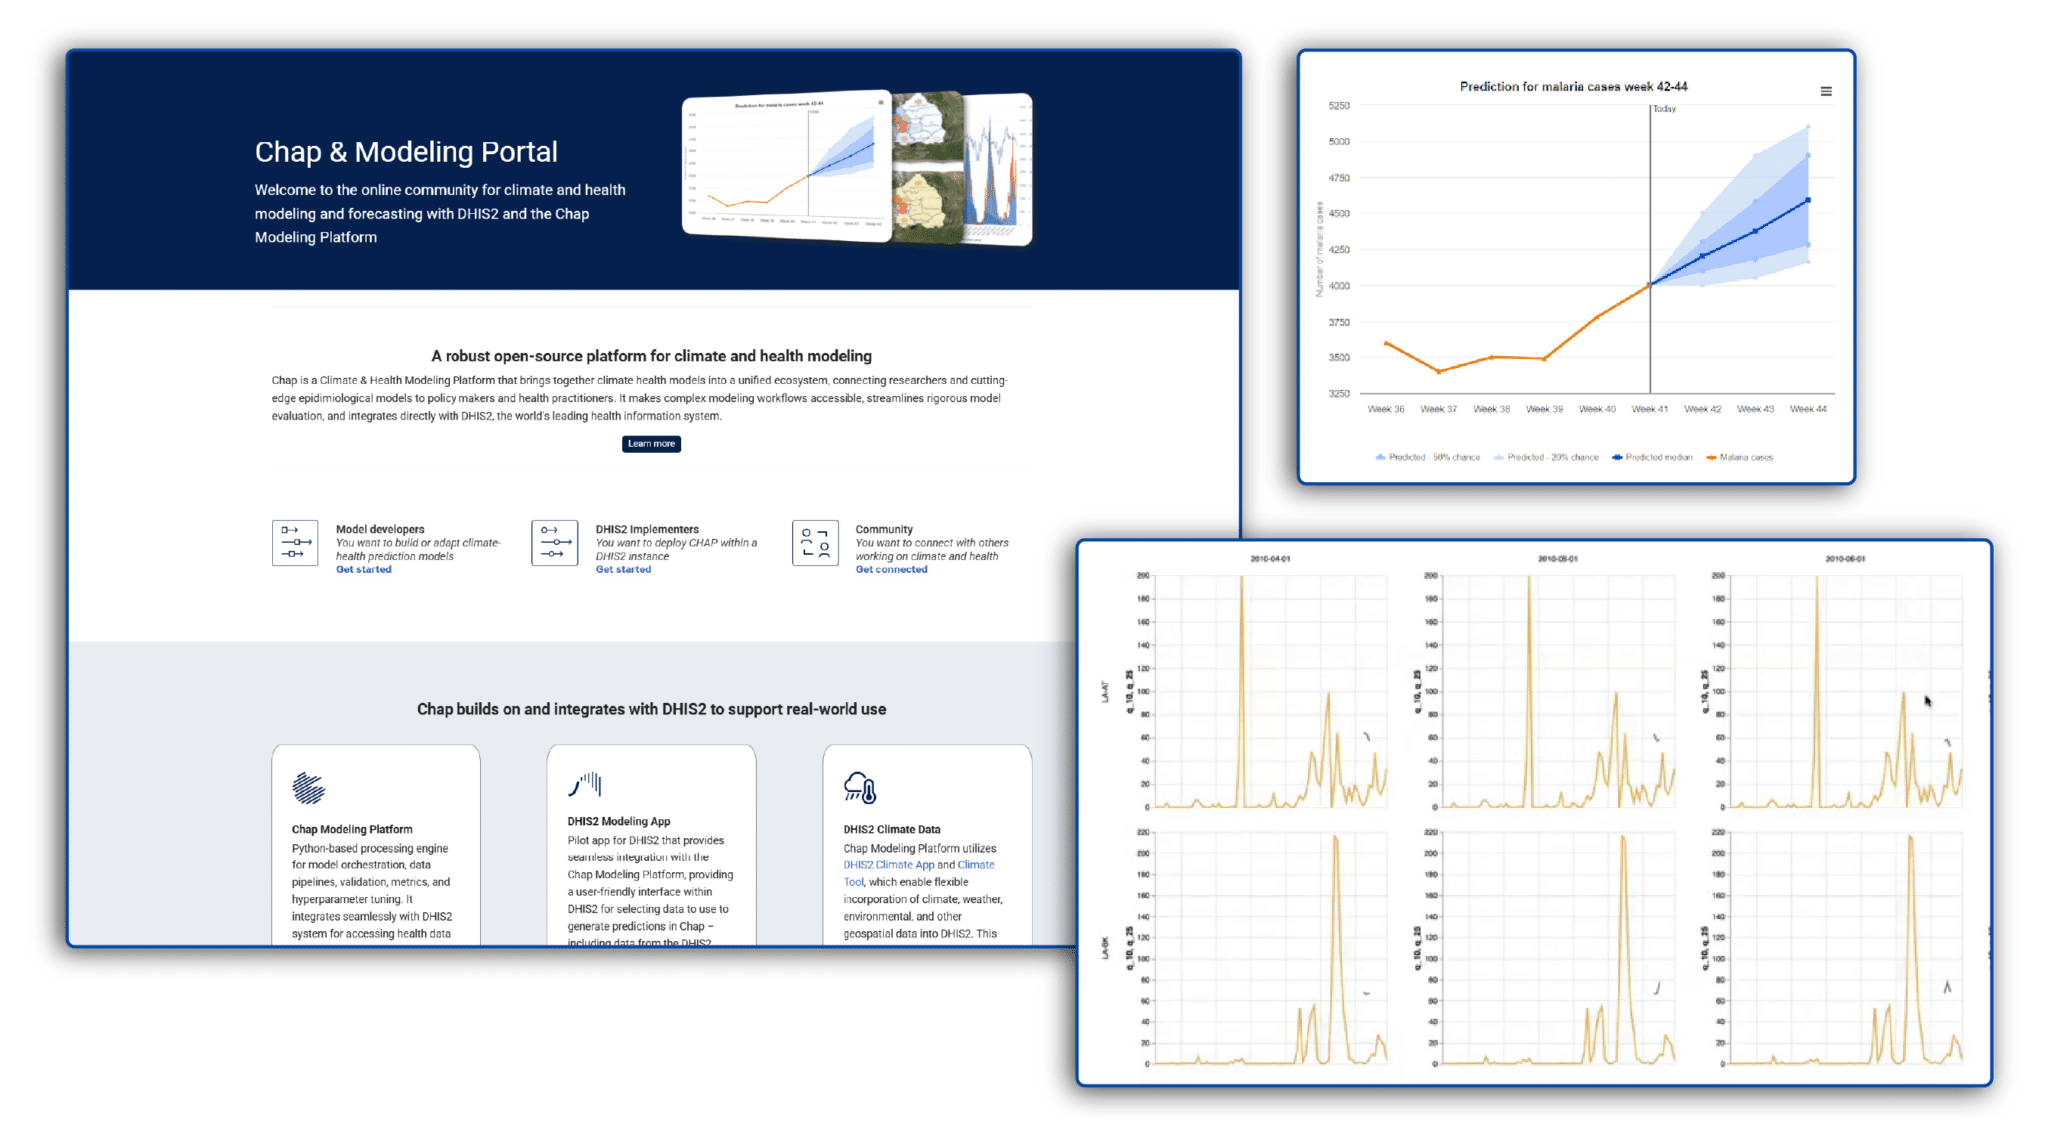2048x1142 pixels.
Task: Toggle the 'Predicted - 20% chance' legend series
Action: [1546, 457]
